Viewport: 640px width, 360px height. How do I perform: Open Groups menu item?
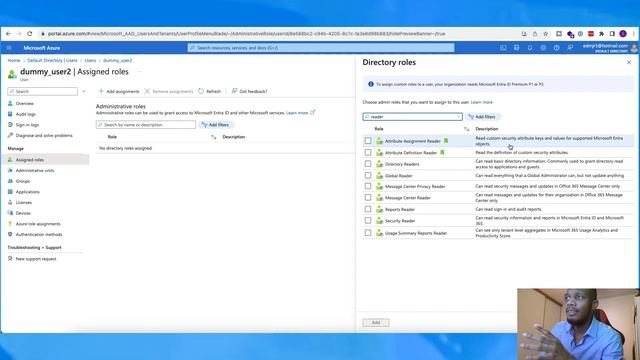(x=22, y=181)
